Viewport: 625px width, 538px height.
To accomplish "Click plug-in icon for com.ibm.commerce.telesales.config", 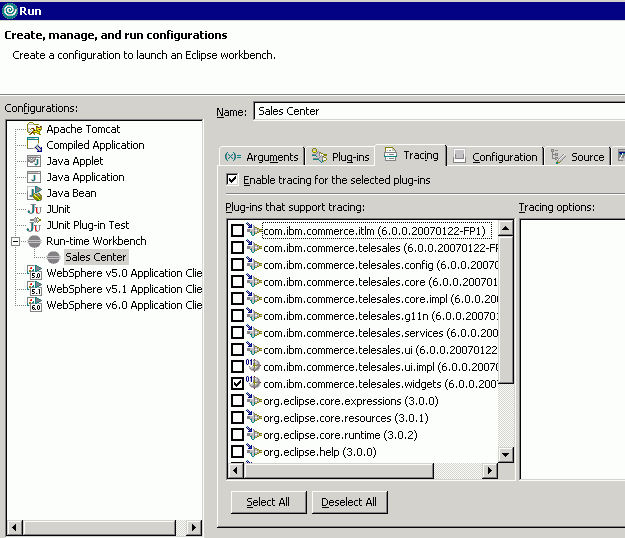I will click(254, 264).
